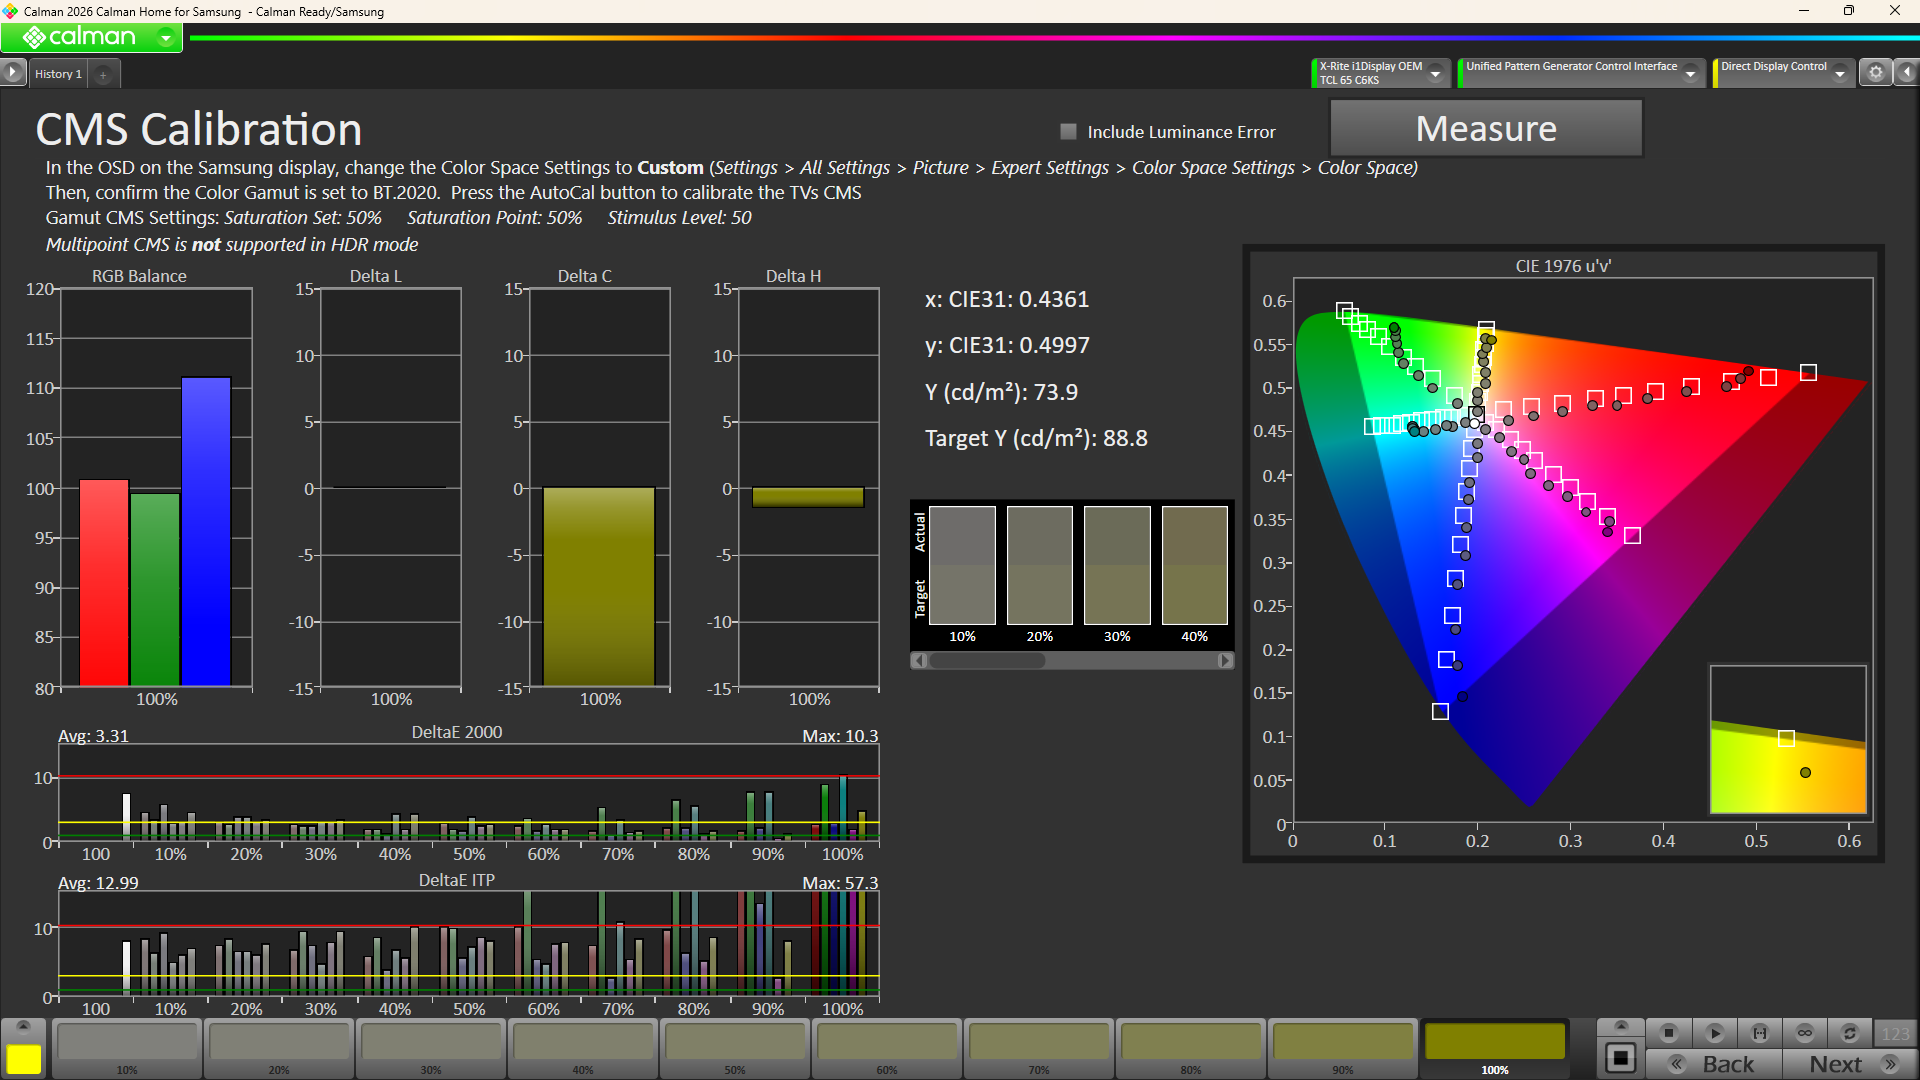Screen dimensions: 1920x1080
Task: Toggle the 123 numeric display button
Action: (1895, 1033)
